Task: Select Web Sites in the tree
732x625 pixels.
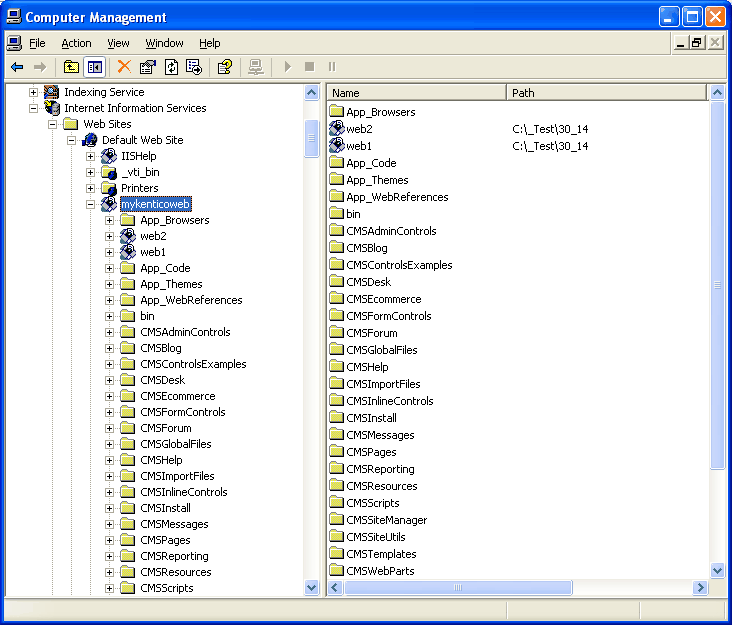Action: [107, 124]
